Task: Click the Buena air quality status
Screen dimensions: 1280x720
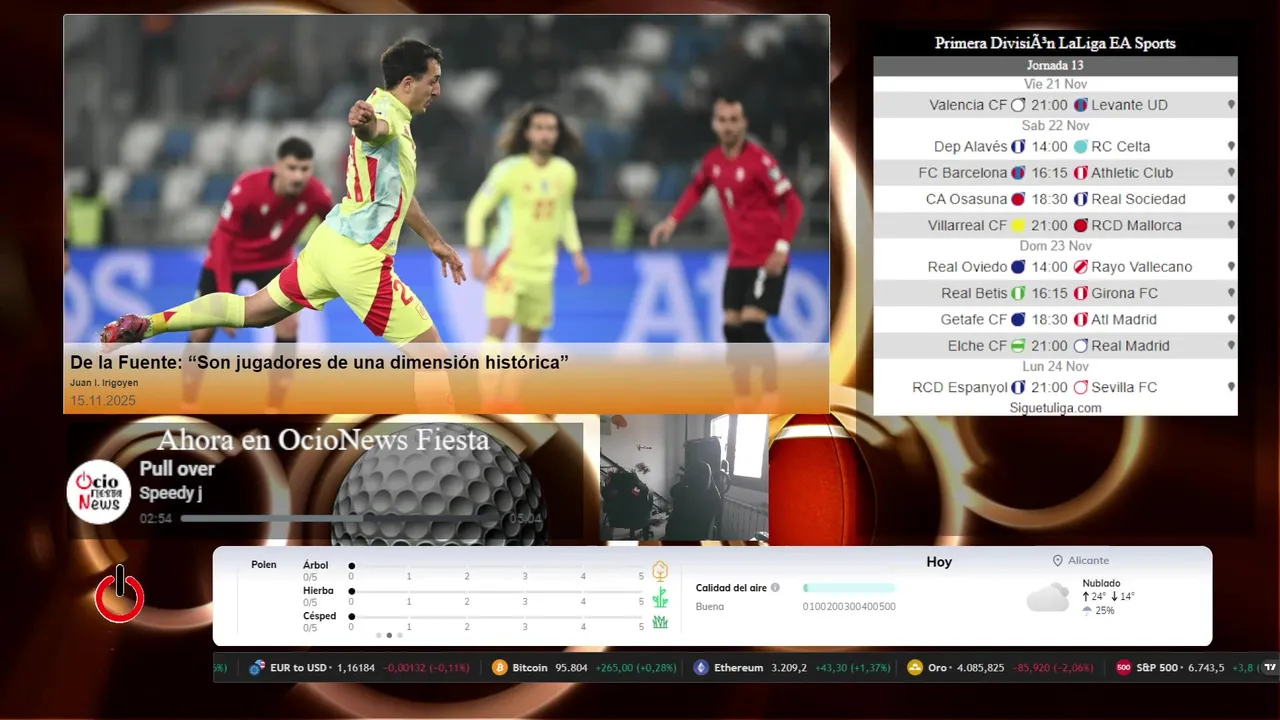Action: 710,607
